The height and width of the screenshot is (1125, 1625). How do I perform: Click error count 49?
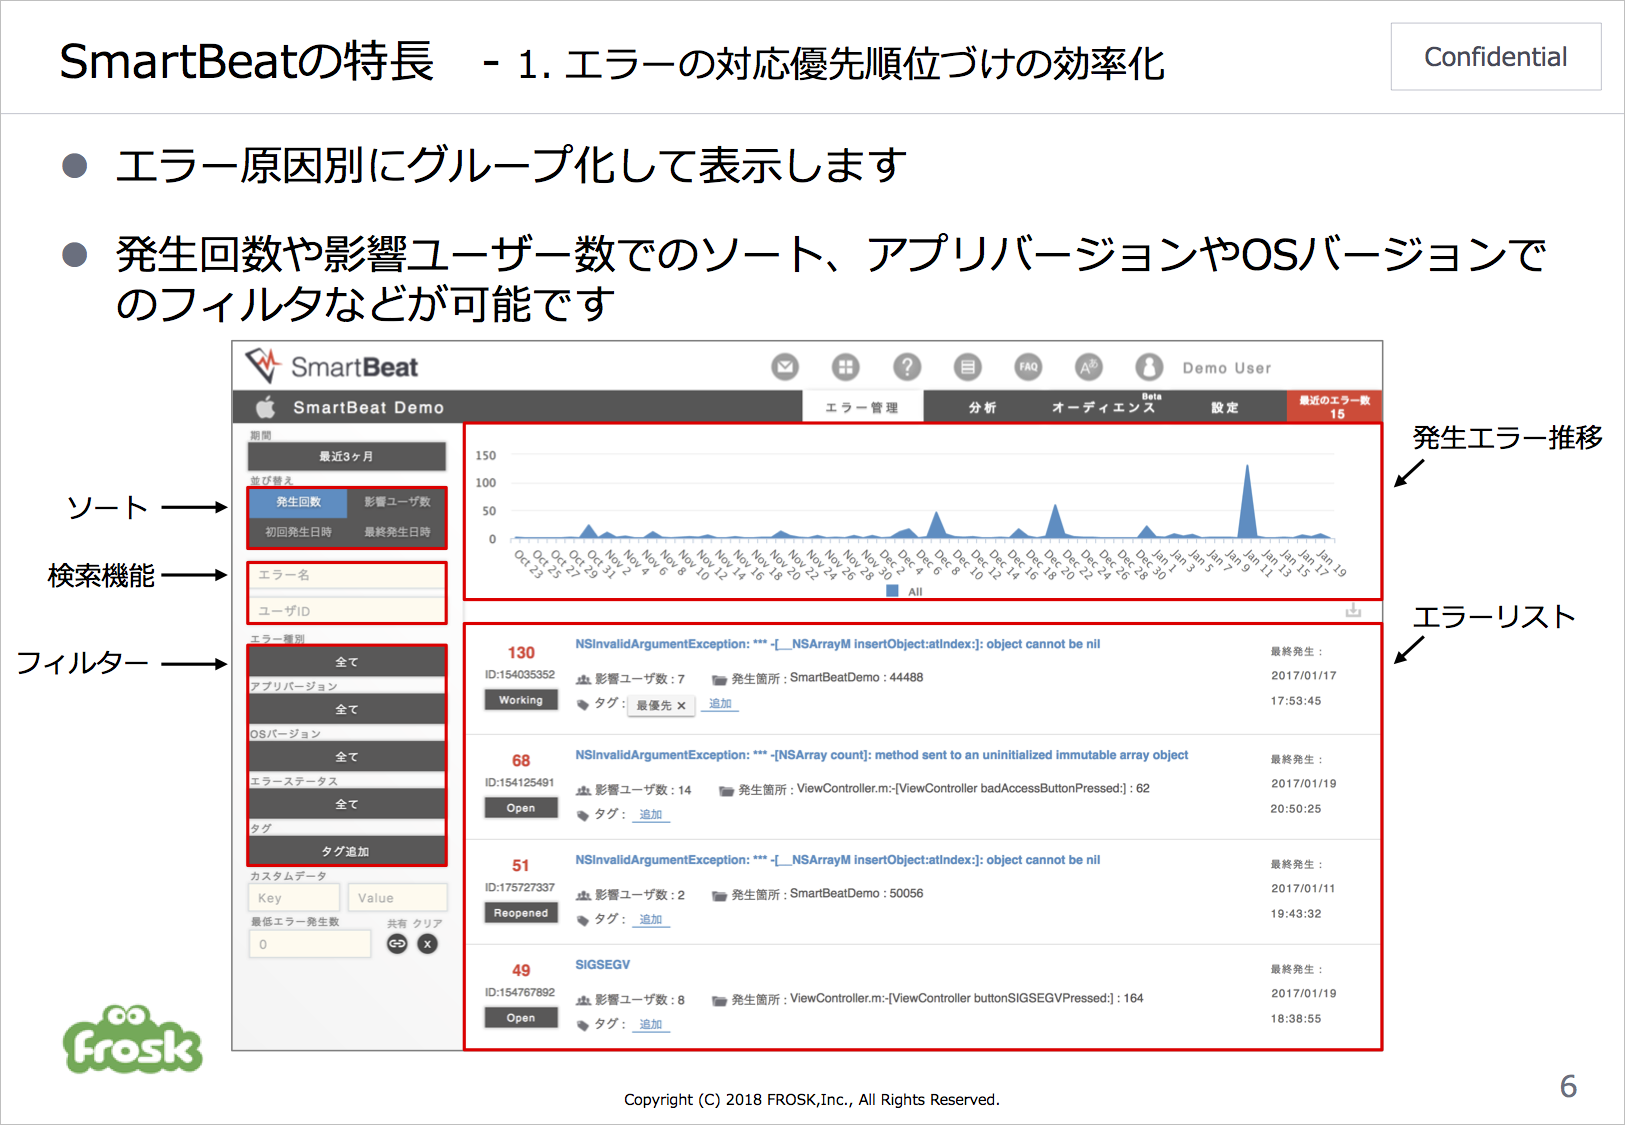[x=521, y=971]
